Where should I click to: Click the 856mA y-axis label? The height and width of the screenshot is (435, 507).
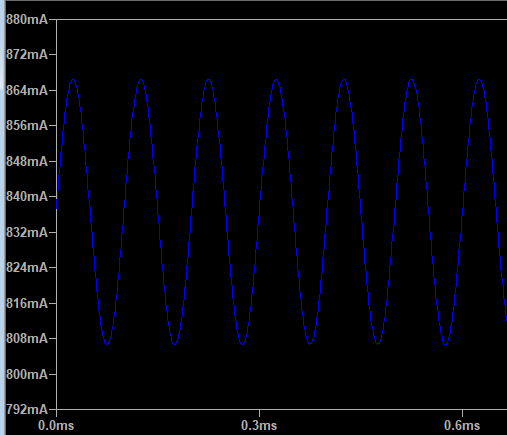pyautogui.click(x=27, y=126)
